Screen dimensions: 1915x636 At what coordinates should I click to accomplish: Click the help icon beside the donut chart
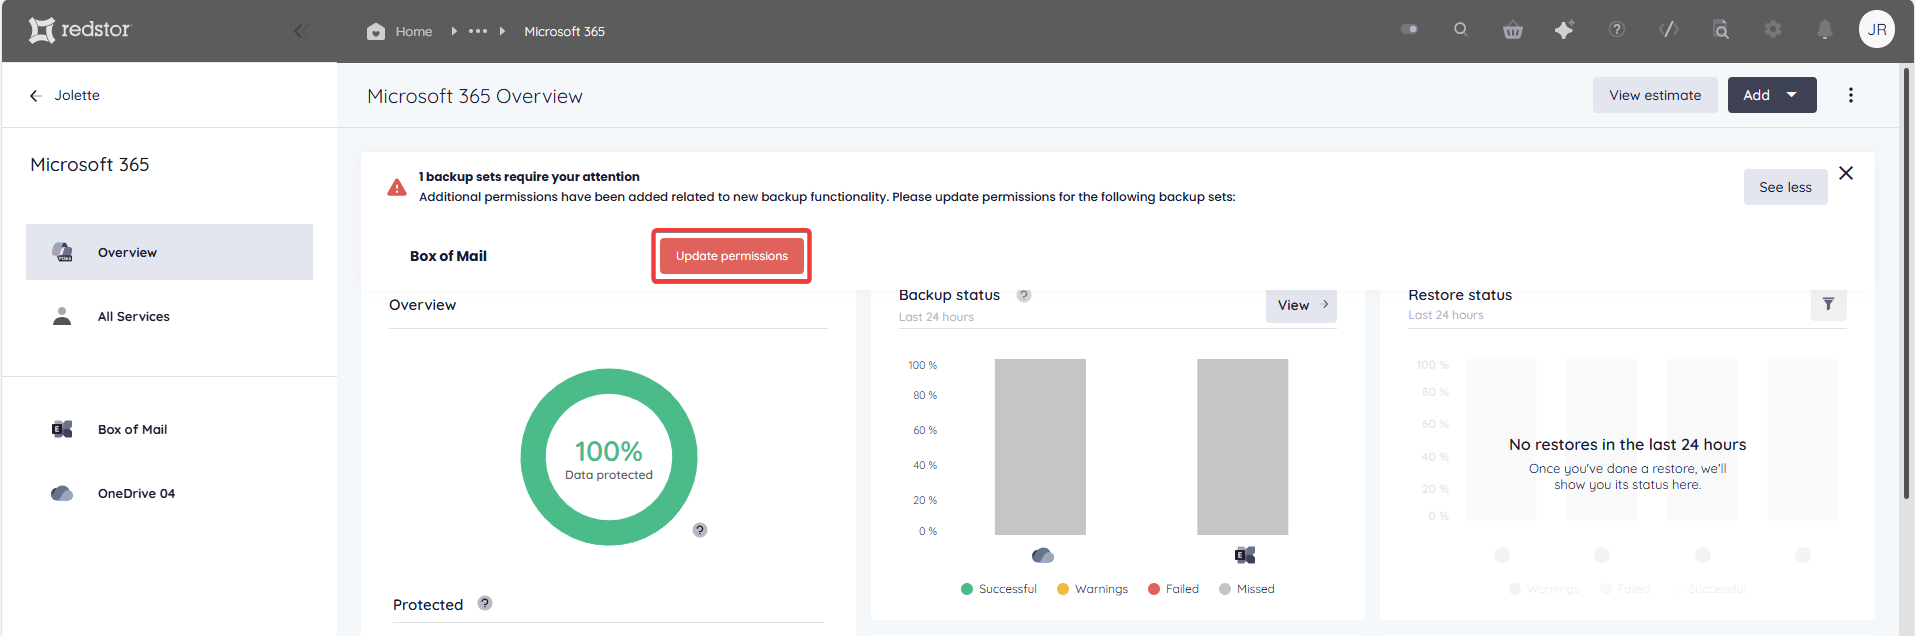(x=700, y=530)
